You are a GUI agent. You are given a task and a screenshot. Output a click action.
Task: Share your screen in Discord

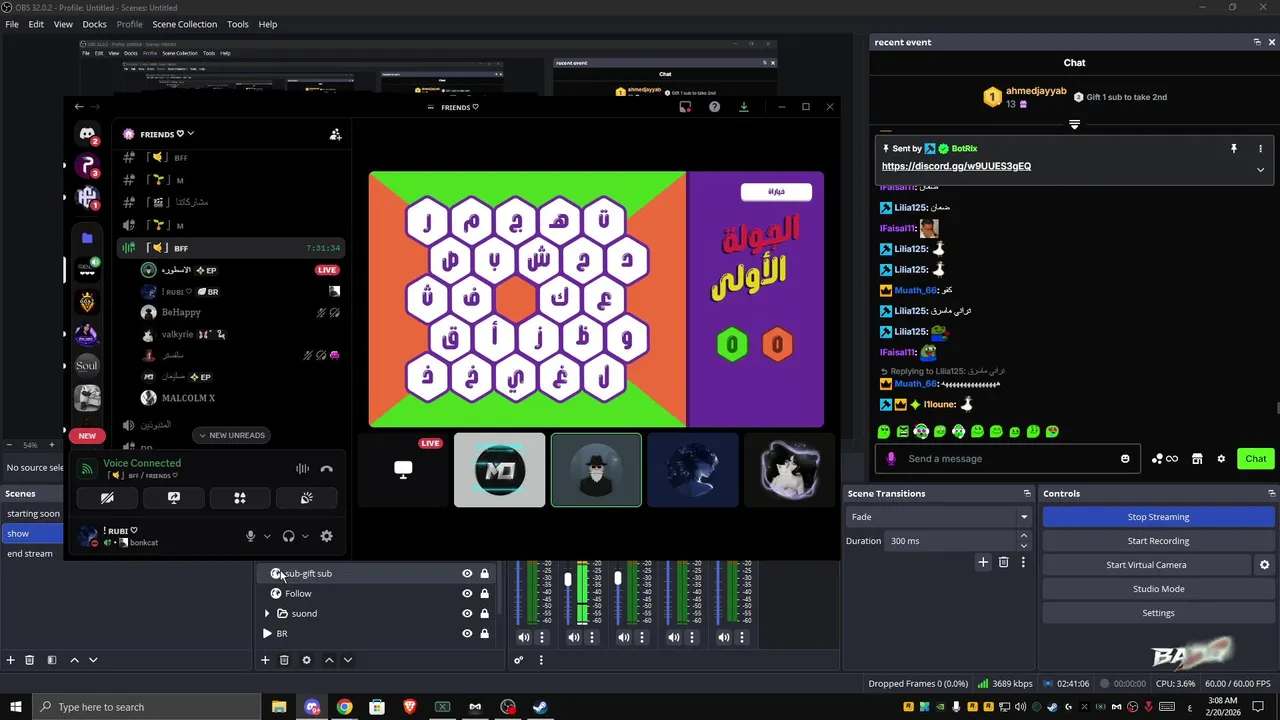174,498
